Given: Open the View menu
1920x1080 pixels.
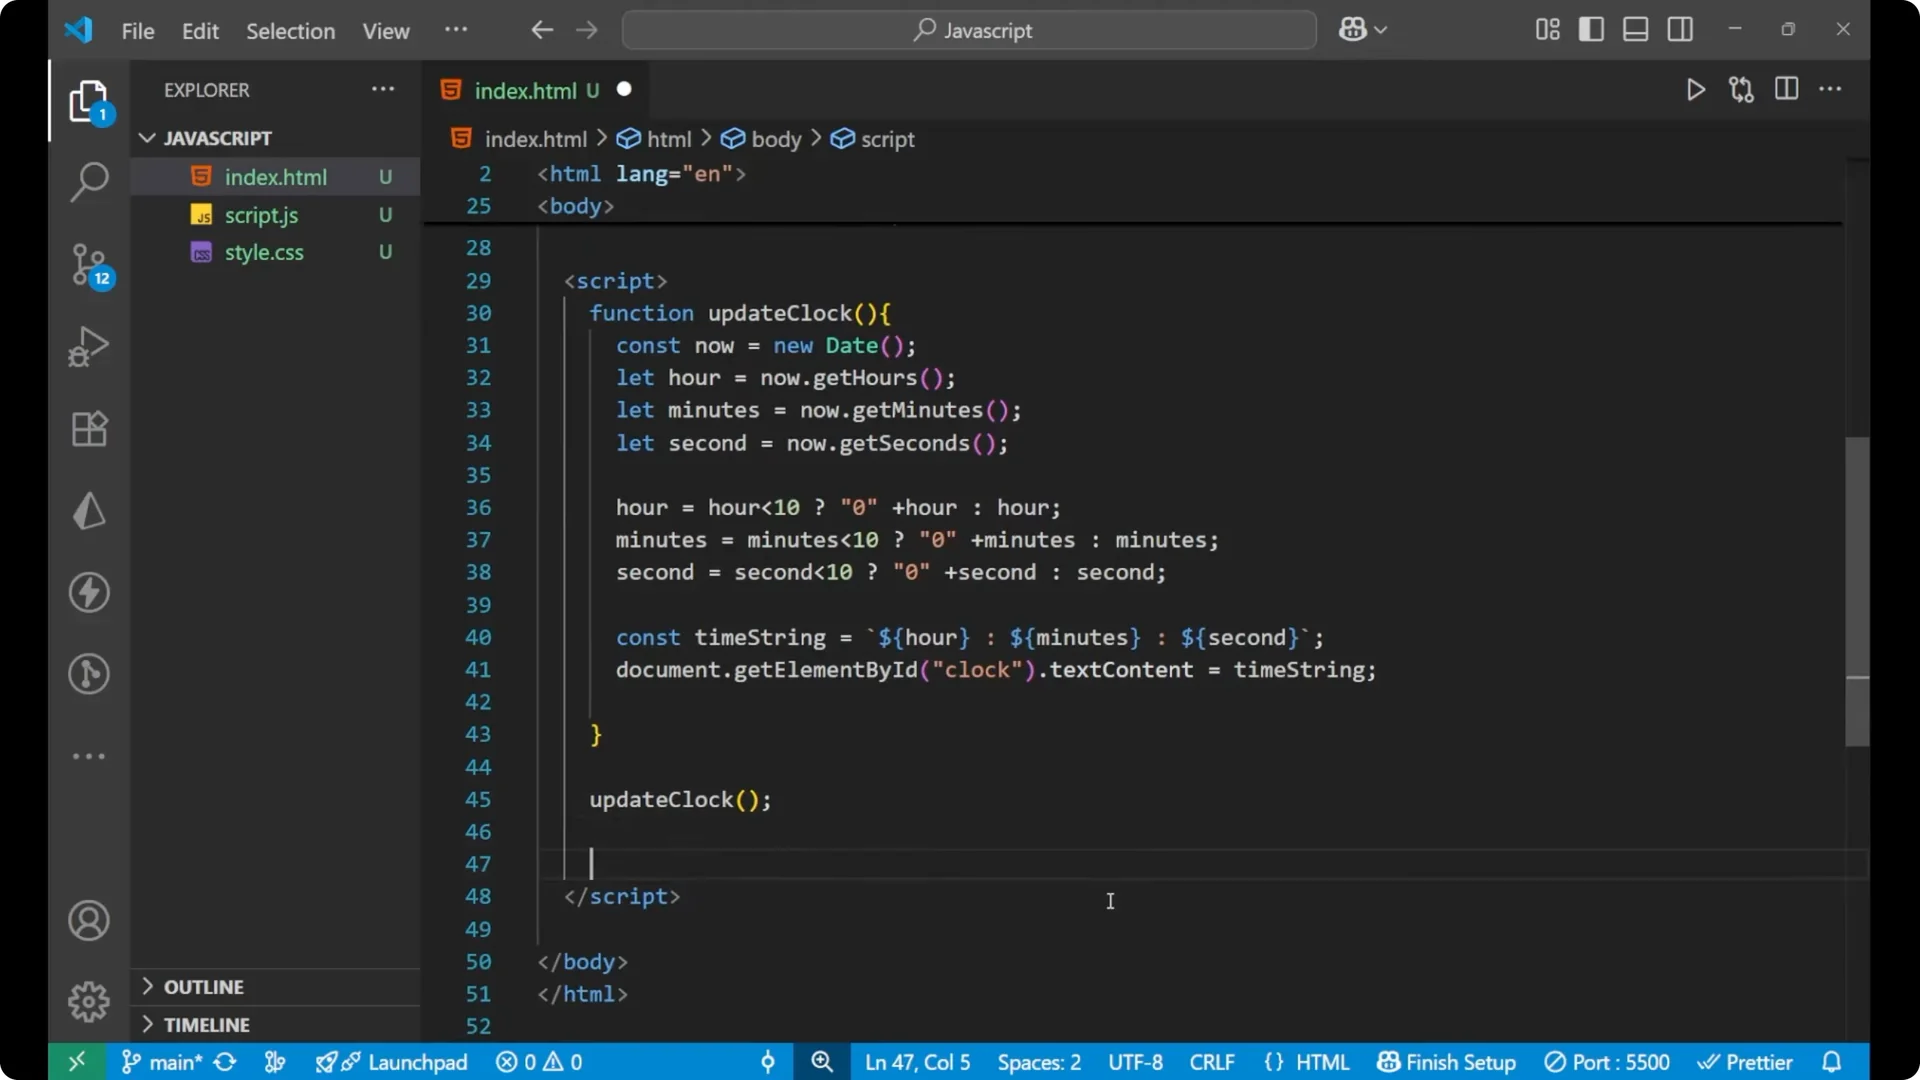Looking at the screenshot, I should coord(385,31).
